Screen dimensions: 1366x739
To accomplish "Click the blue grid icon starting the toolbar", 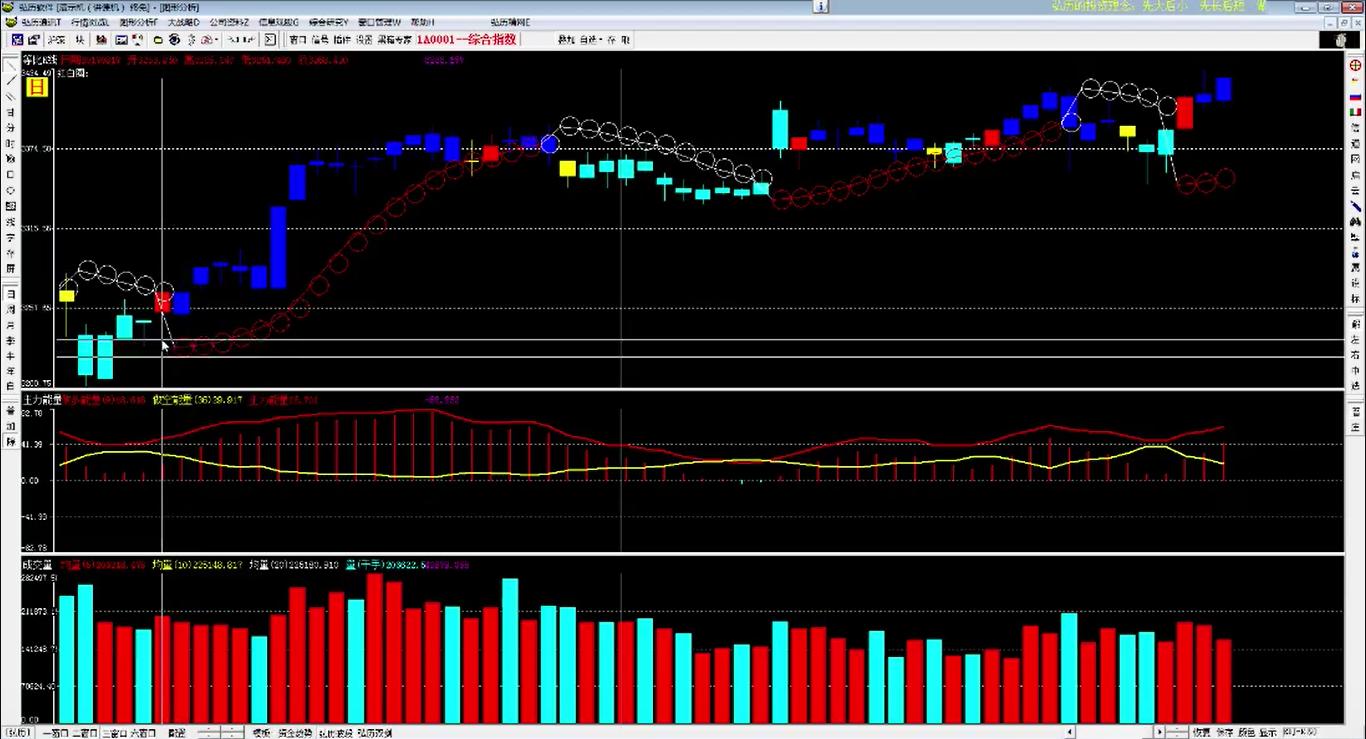I will 17,40.
